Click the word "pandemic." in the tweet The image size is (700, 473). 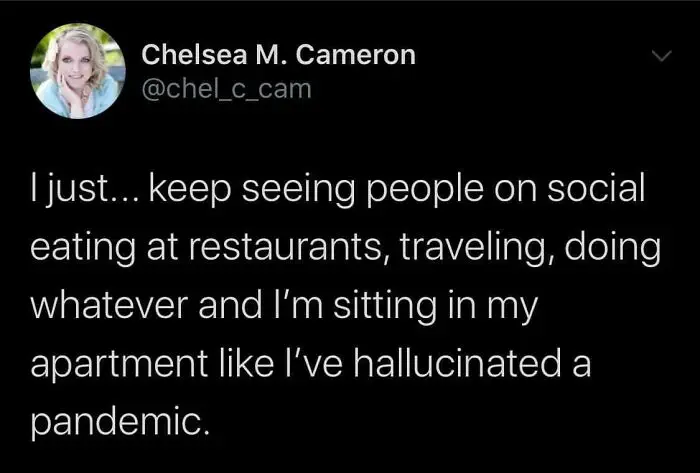coord(120,423)
